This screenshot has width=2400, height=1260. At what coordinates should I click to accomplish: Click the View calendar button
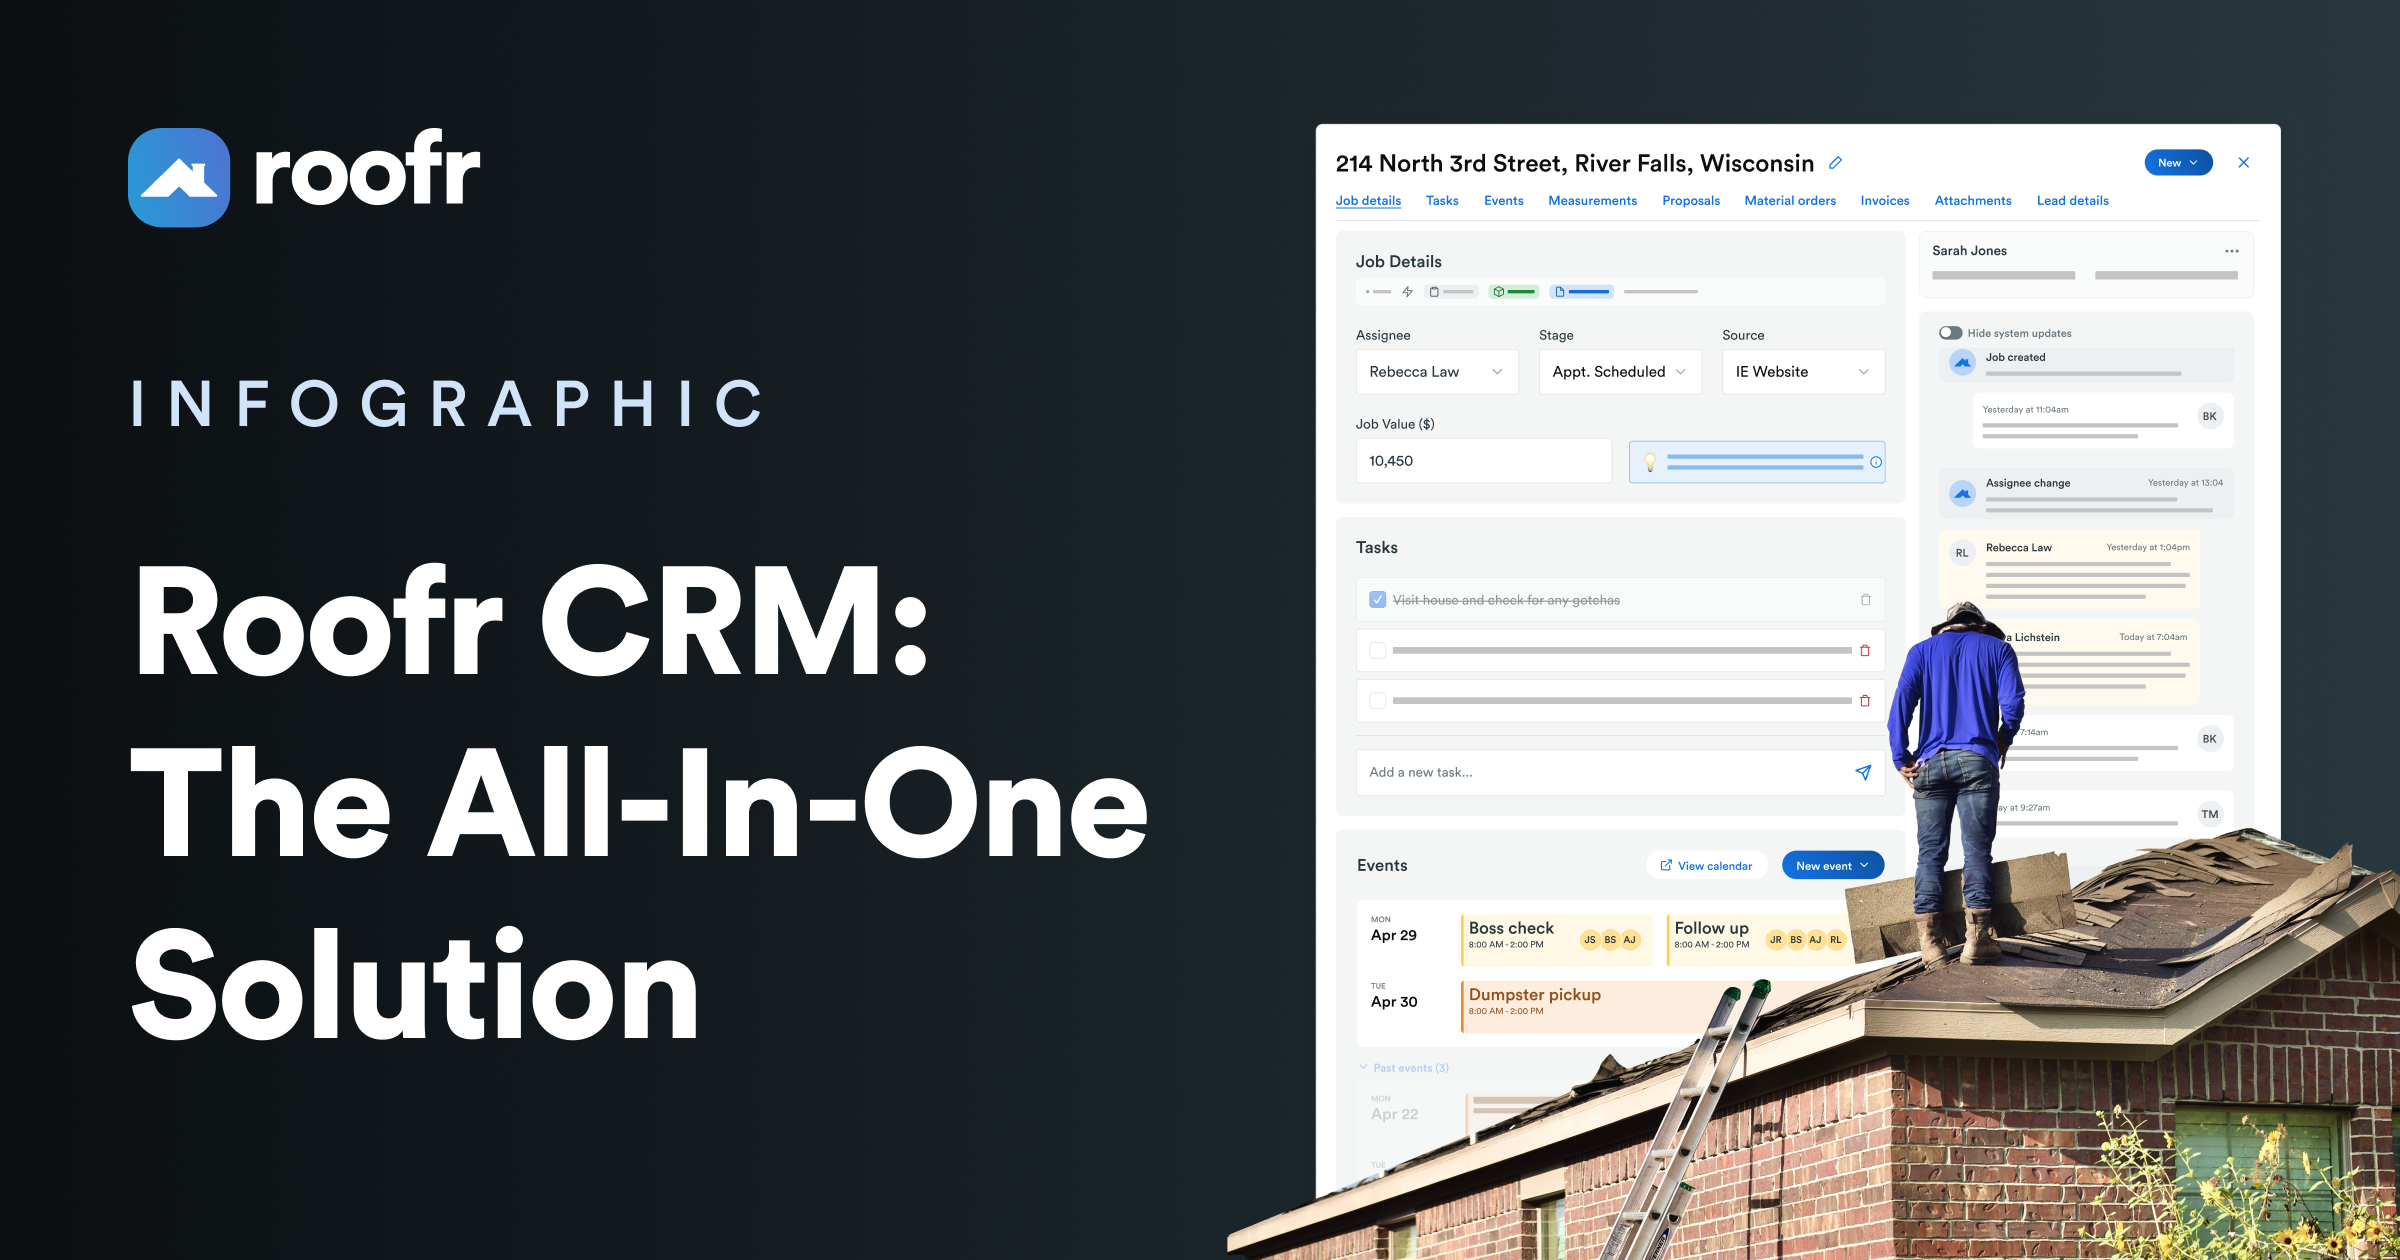coord(1706,866)
